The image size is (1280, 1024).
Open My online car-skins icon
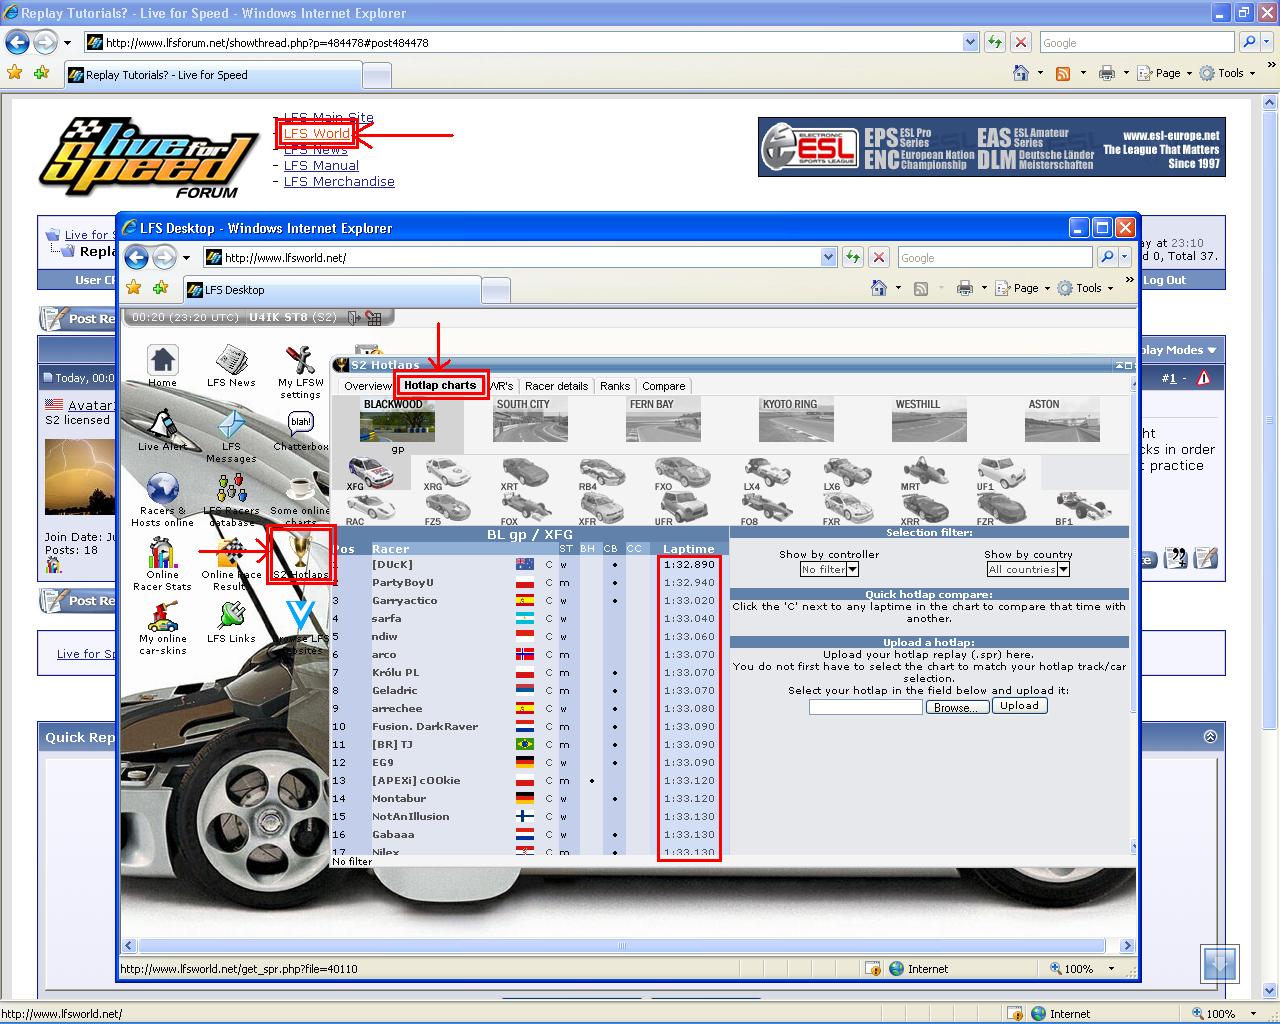coord(162,628)
